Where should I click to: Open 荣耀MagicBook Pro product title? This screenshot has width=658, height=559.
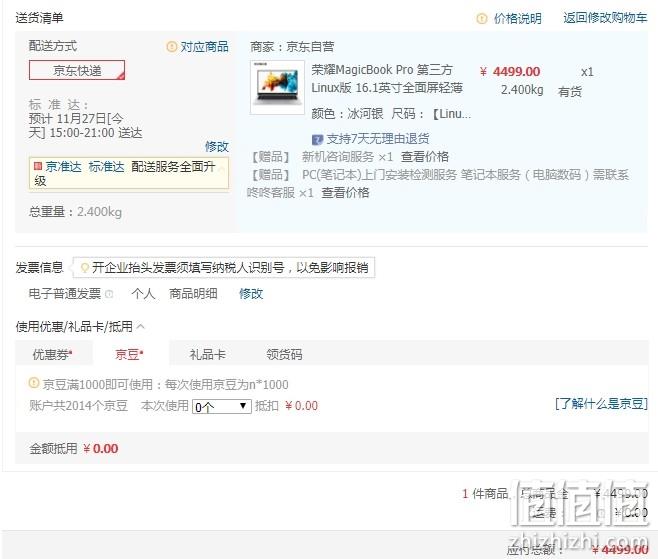click(387, 79)
